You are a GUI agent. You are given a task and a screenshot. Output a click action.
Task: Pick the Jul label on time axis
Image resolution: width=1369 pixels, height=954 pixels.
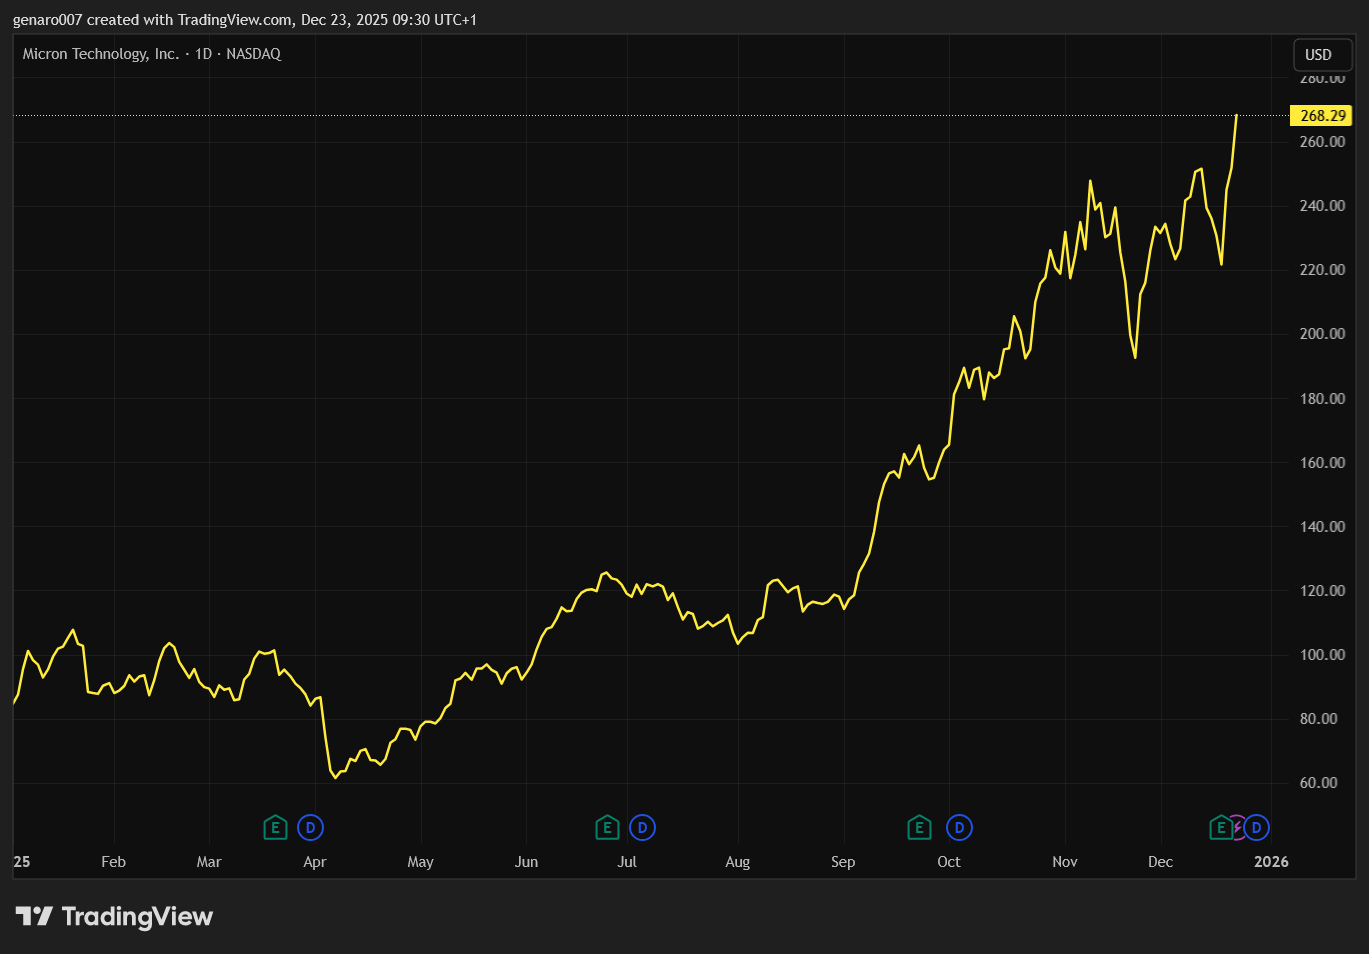point(627,862)
